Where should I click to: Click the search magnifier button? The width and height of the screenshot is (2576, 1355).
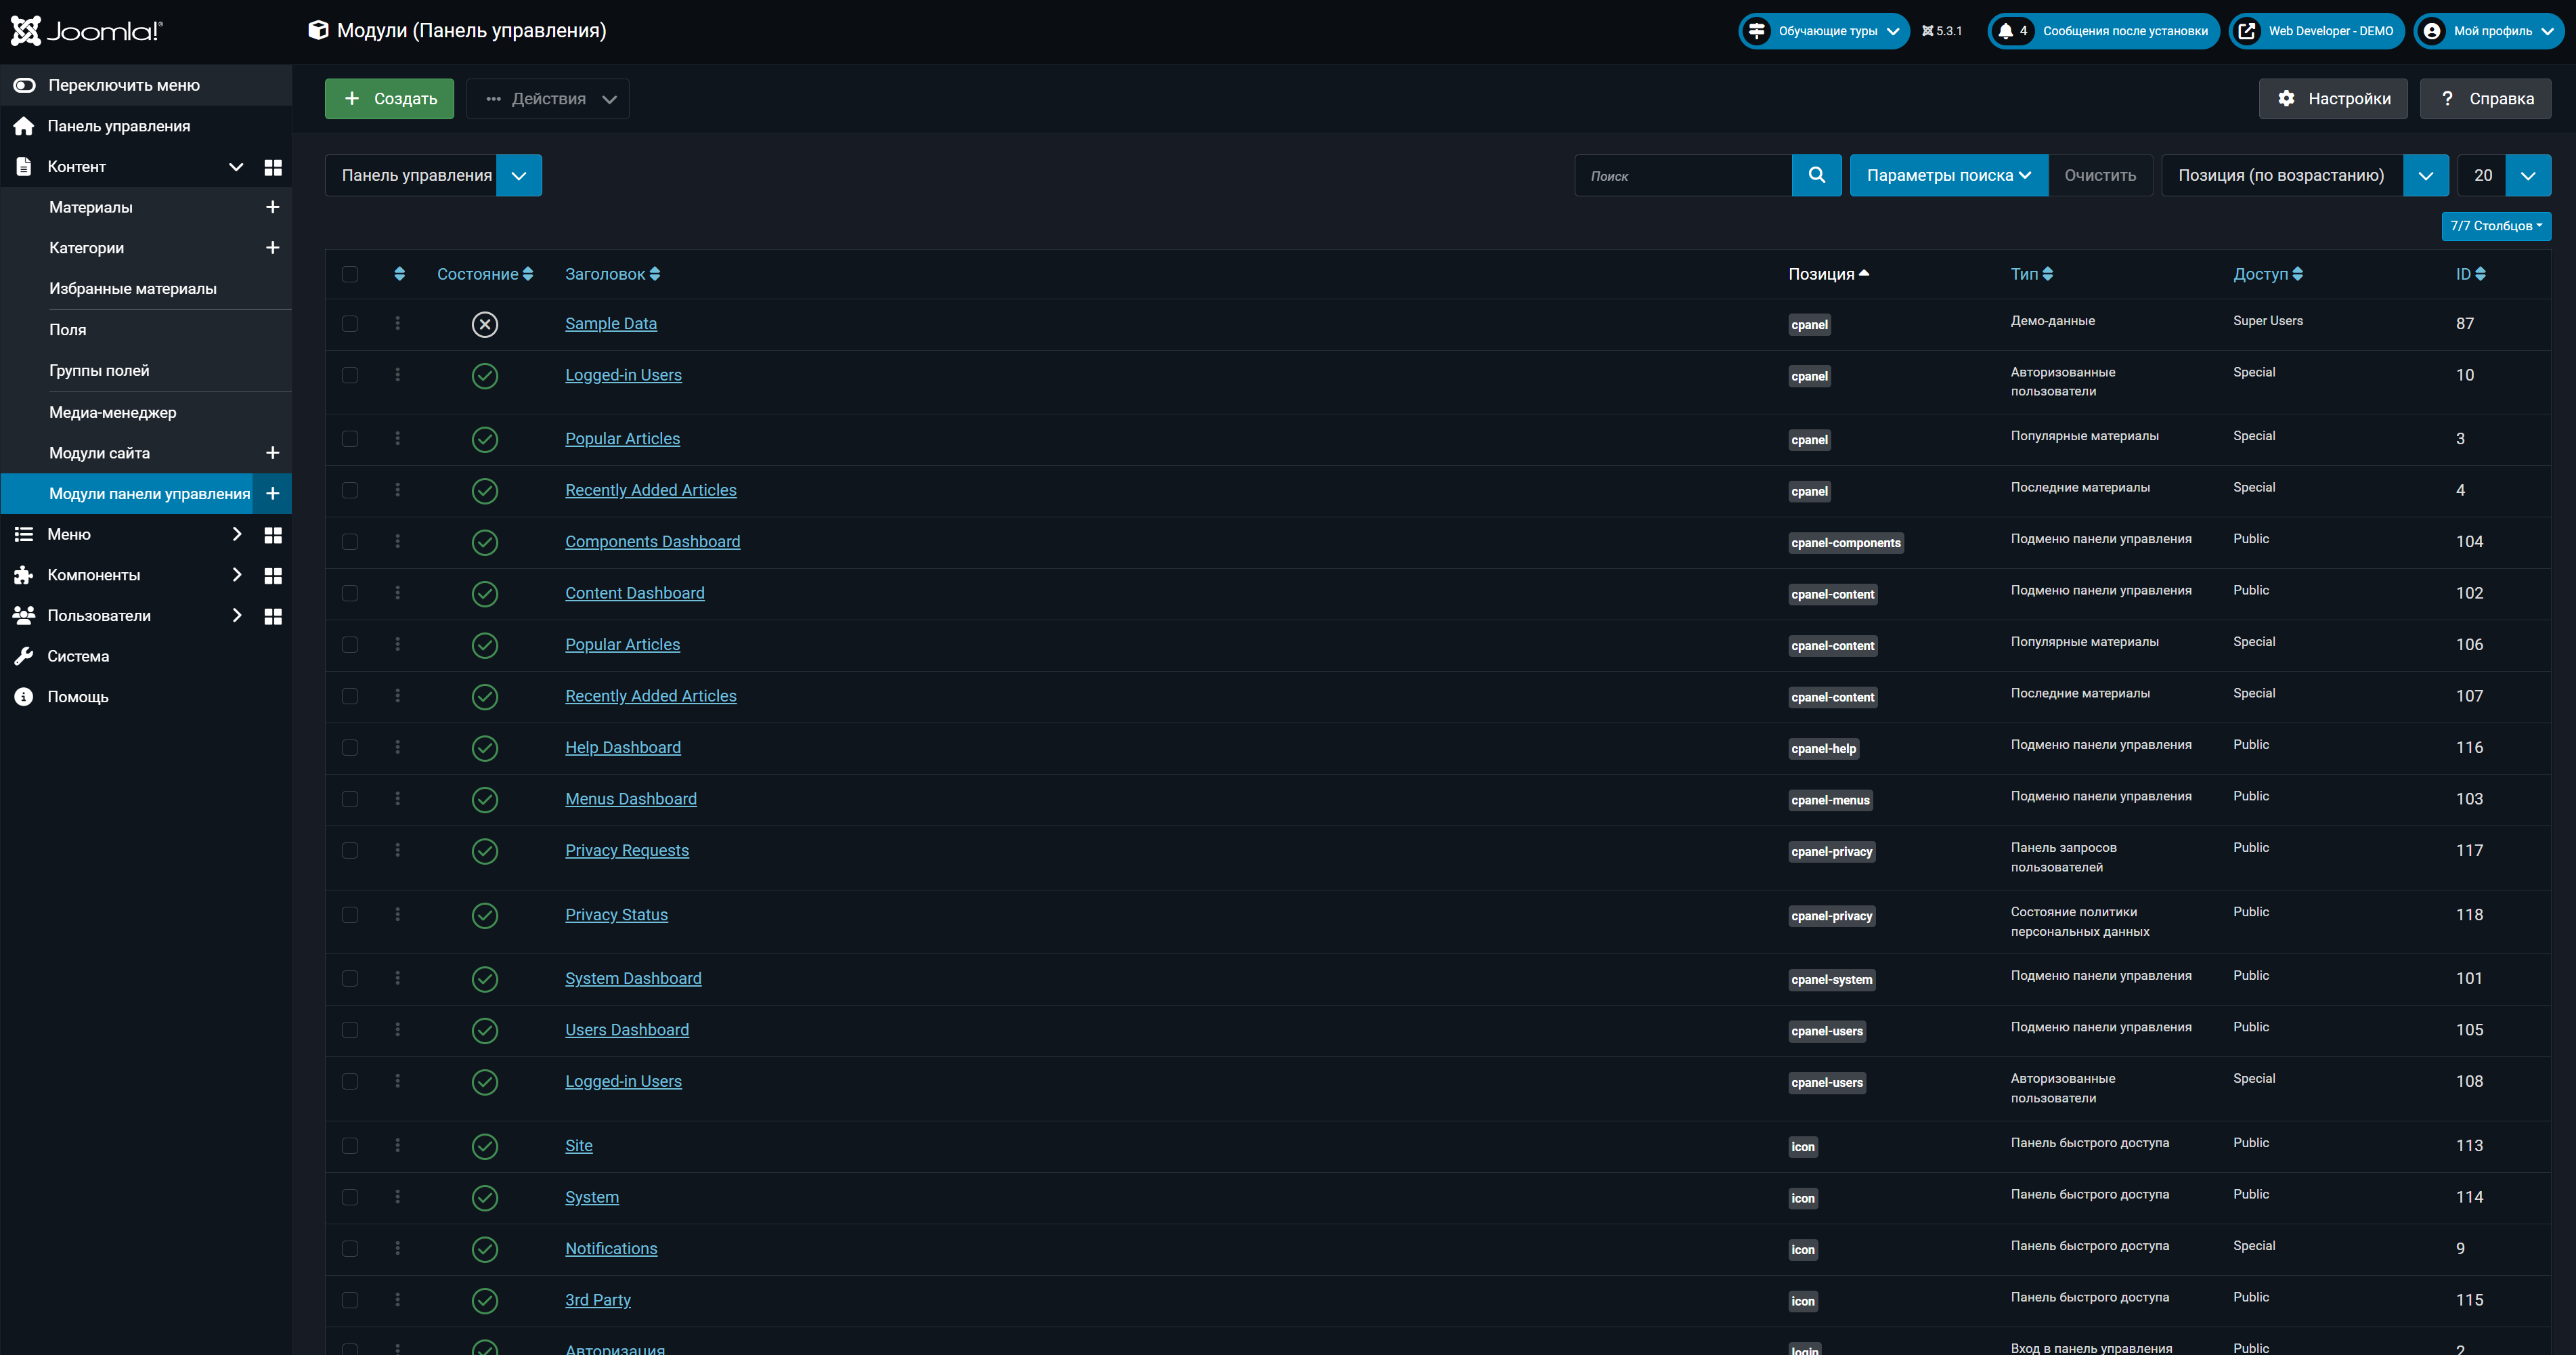(x=1816, y=175)
